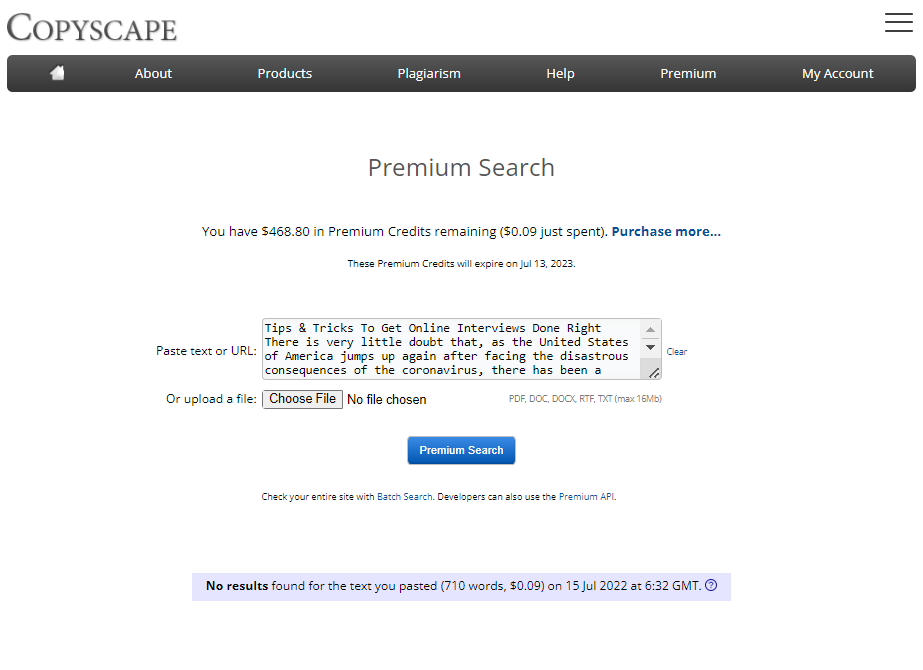Click the Premium Search page heading
The image size is (923, 670).
point(462,168)
